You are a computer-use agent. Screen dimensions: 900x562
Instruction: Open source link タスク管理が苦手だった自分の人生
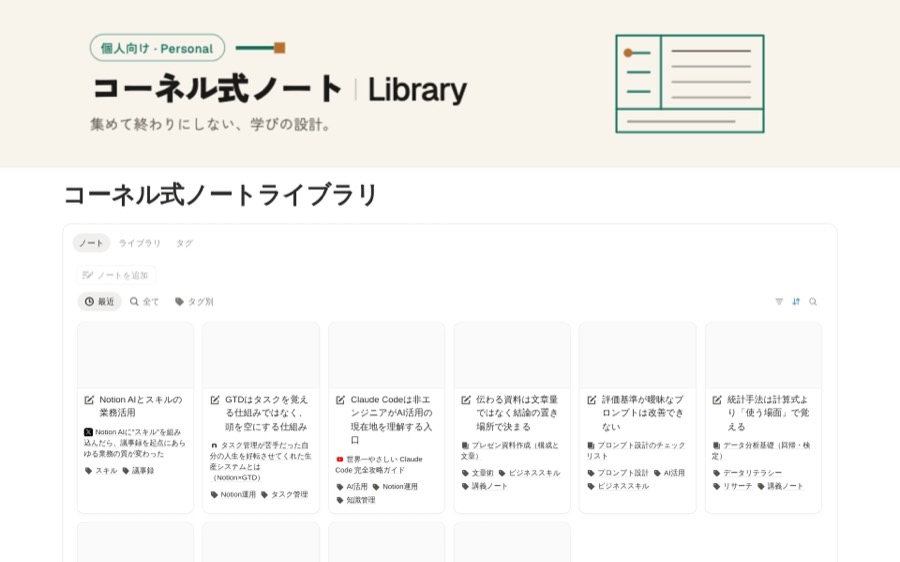261,461
